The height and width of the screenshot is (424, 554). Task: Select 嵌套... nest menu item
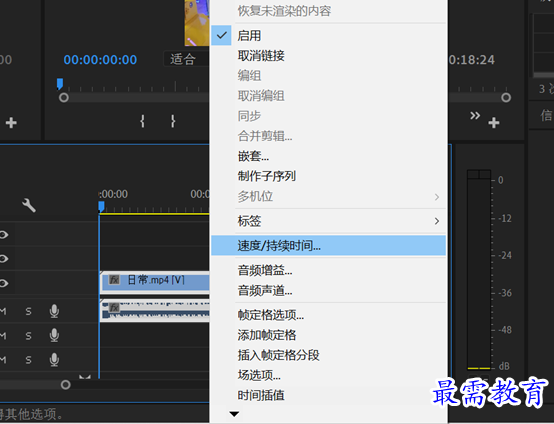[x=329, y=156]
